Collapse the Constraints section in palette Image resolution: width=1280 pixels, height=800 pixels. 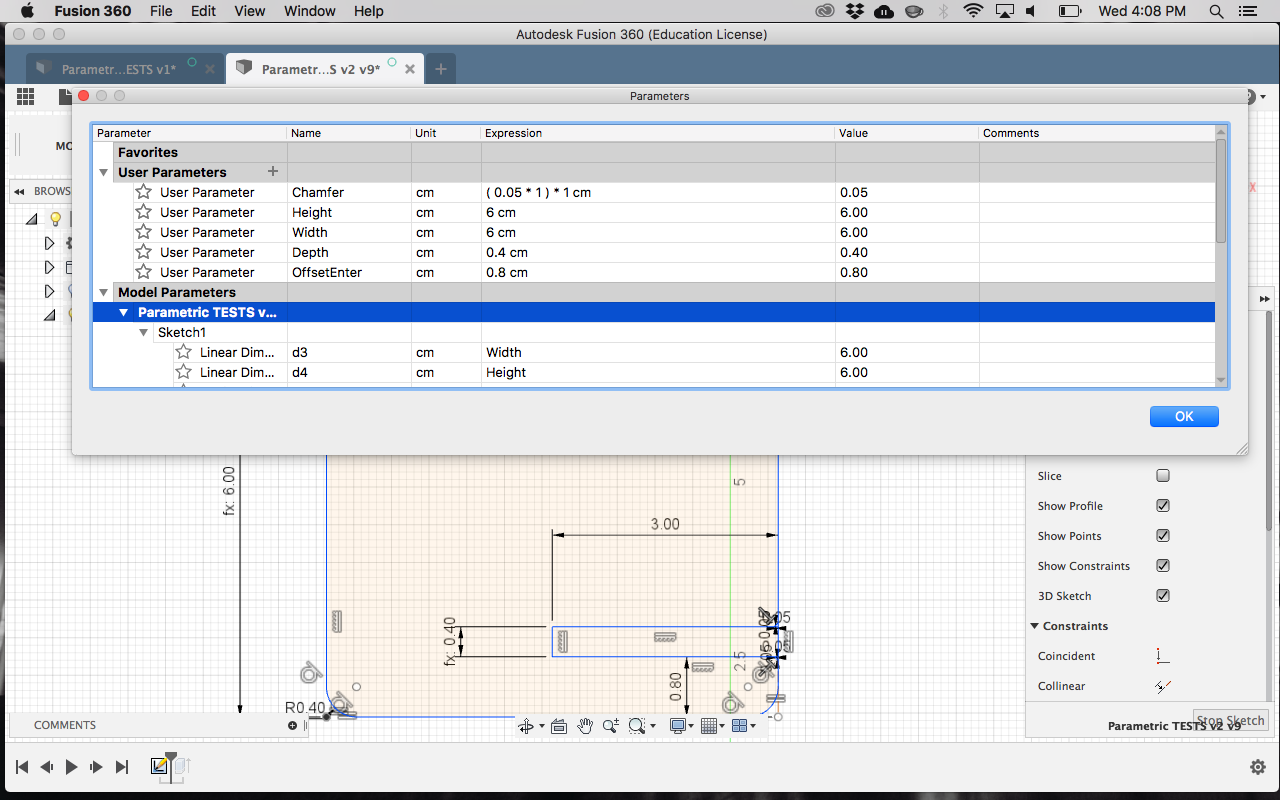1035,626
